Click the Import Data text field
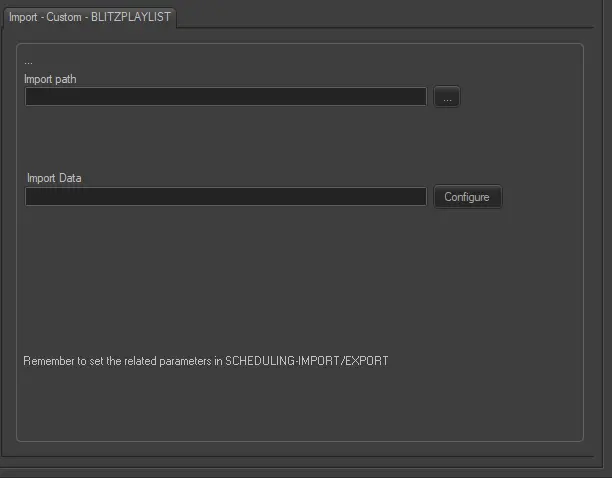 click(226, 197)
